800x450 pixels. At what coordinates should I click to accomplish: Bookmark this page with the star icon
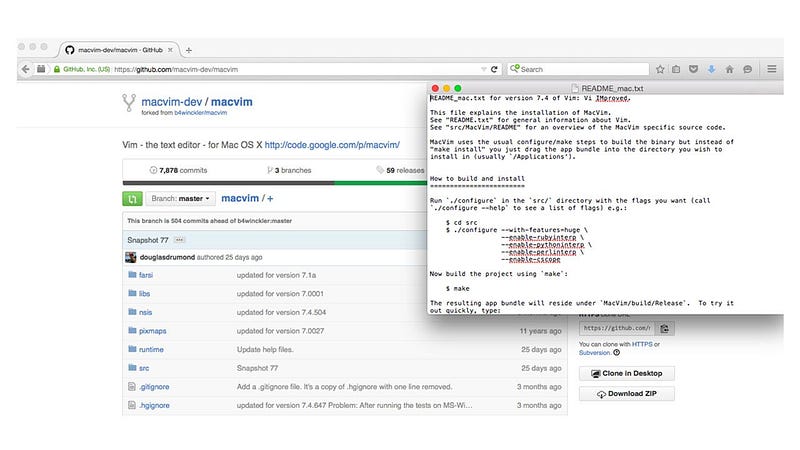click(x=660, y=69)
